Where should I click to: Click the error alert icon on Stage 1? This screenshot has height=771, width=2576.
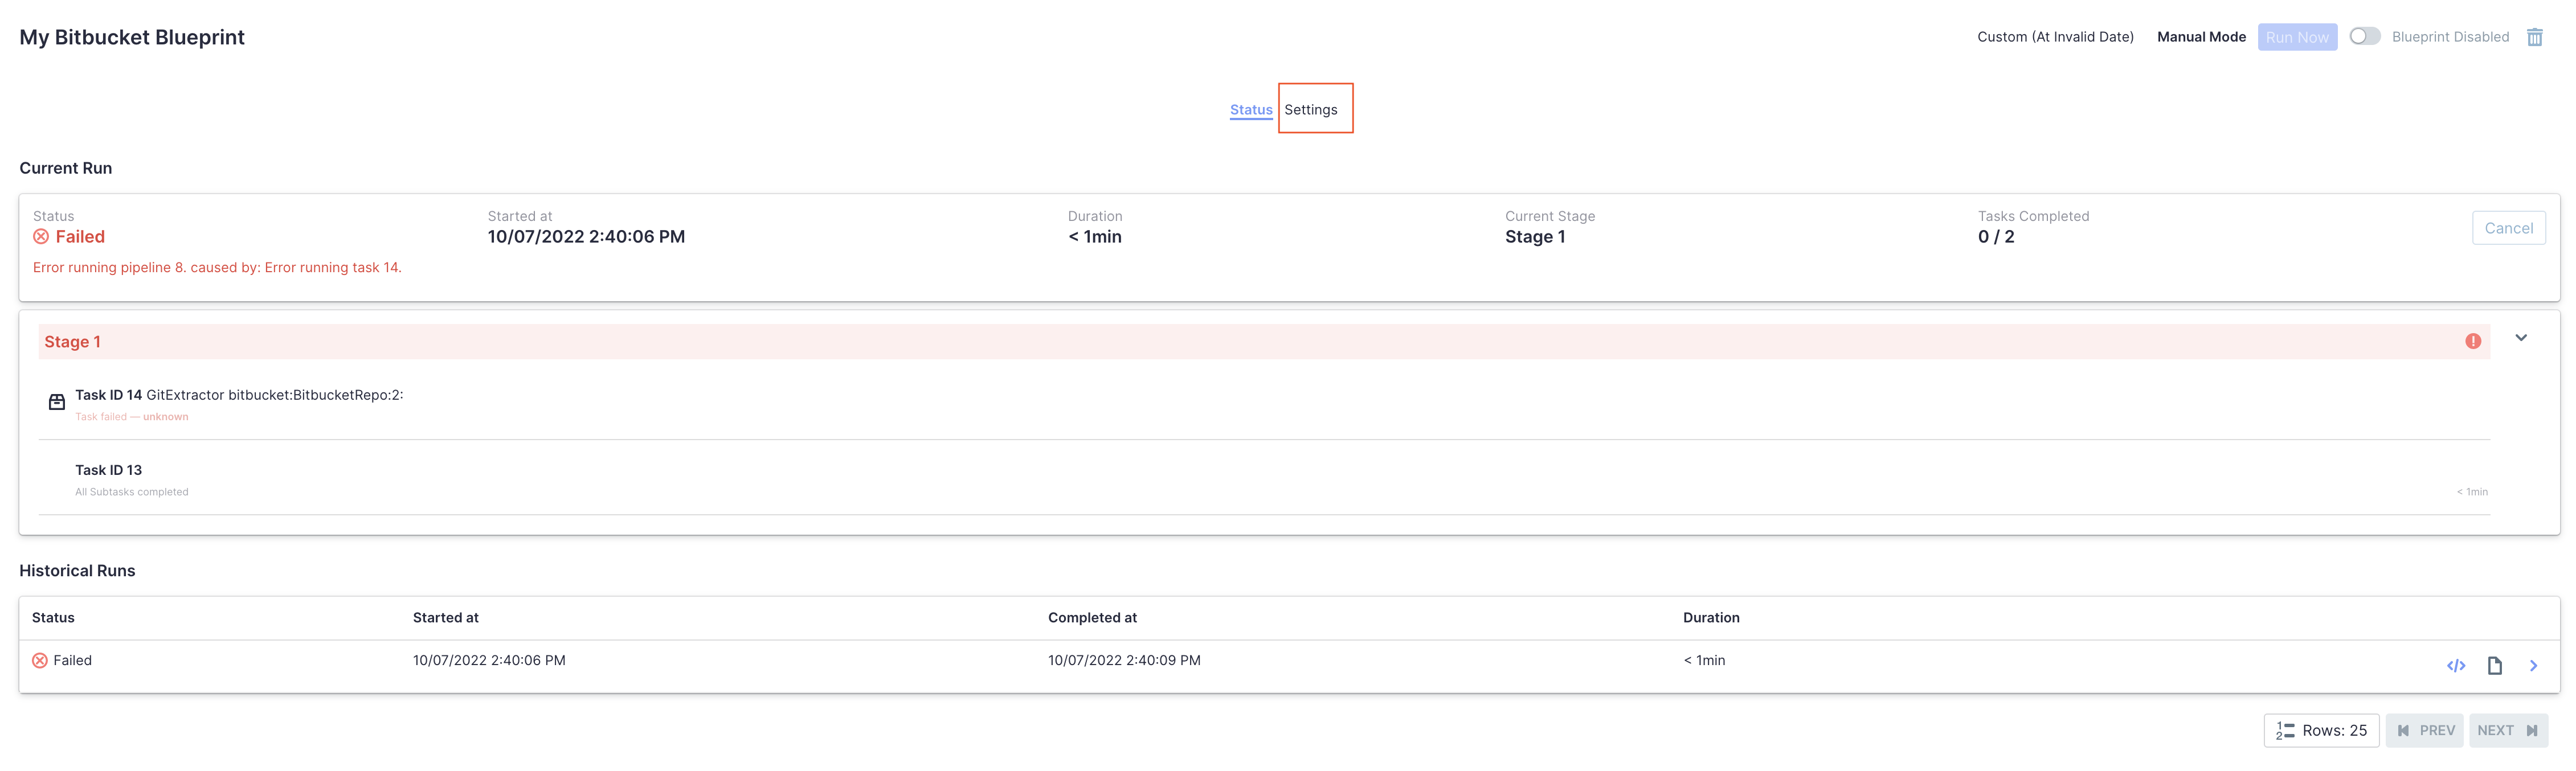tap(2473, 341)
